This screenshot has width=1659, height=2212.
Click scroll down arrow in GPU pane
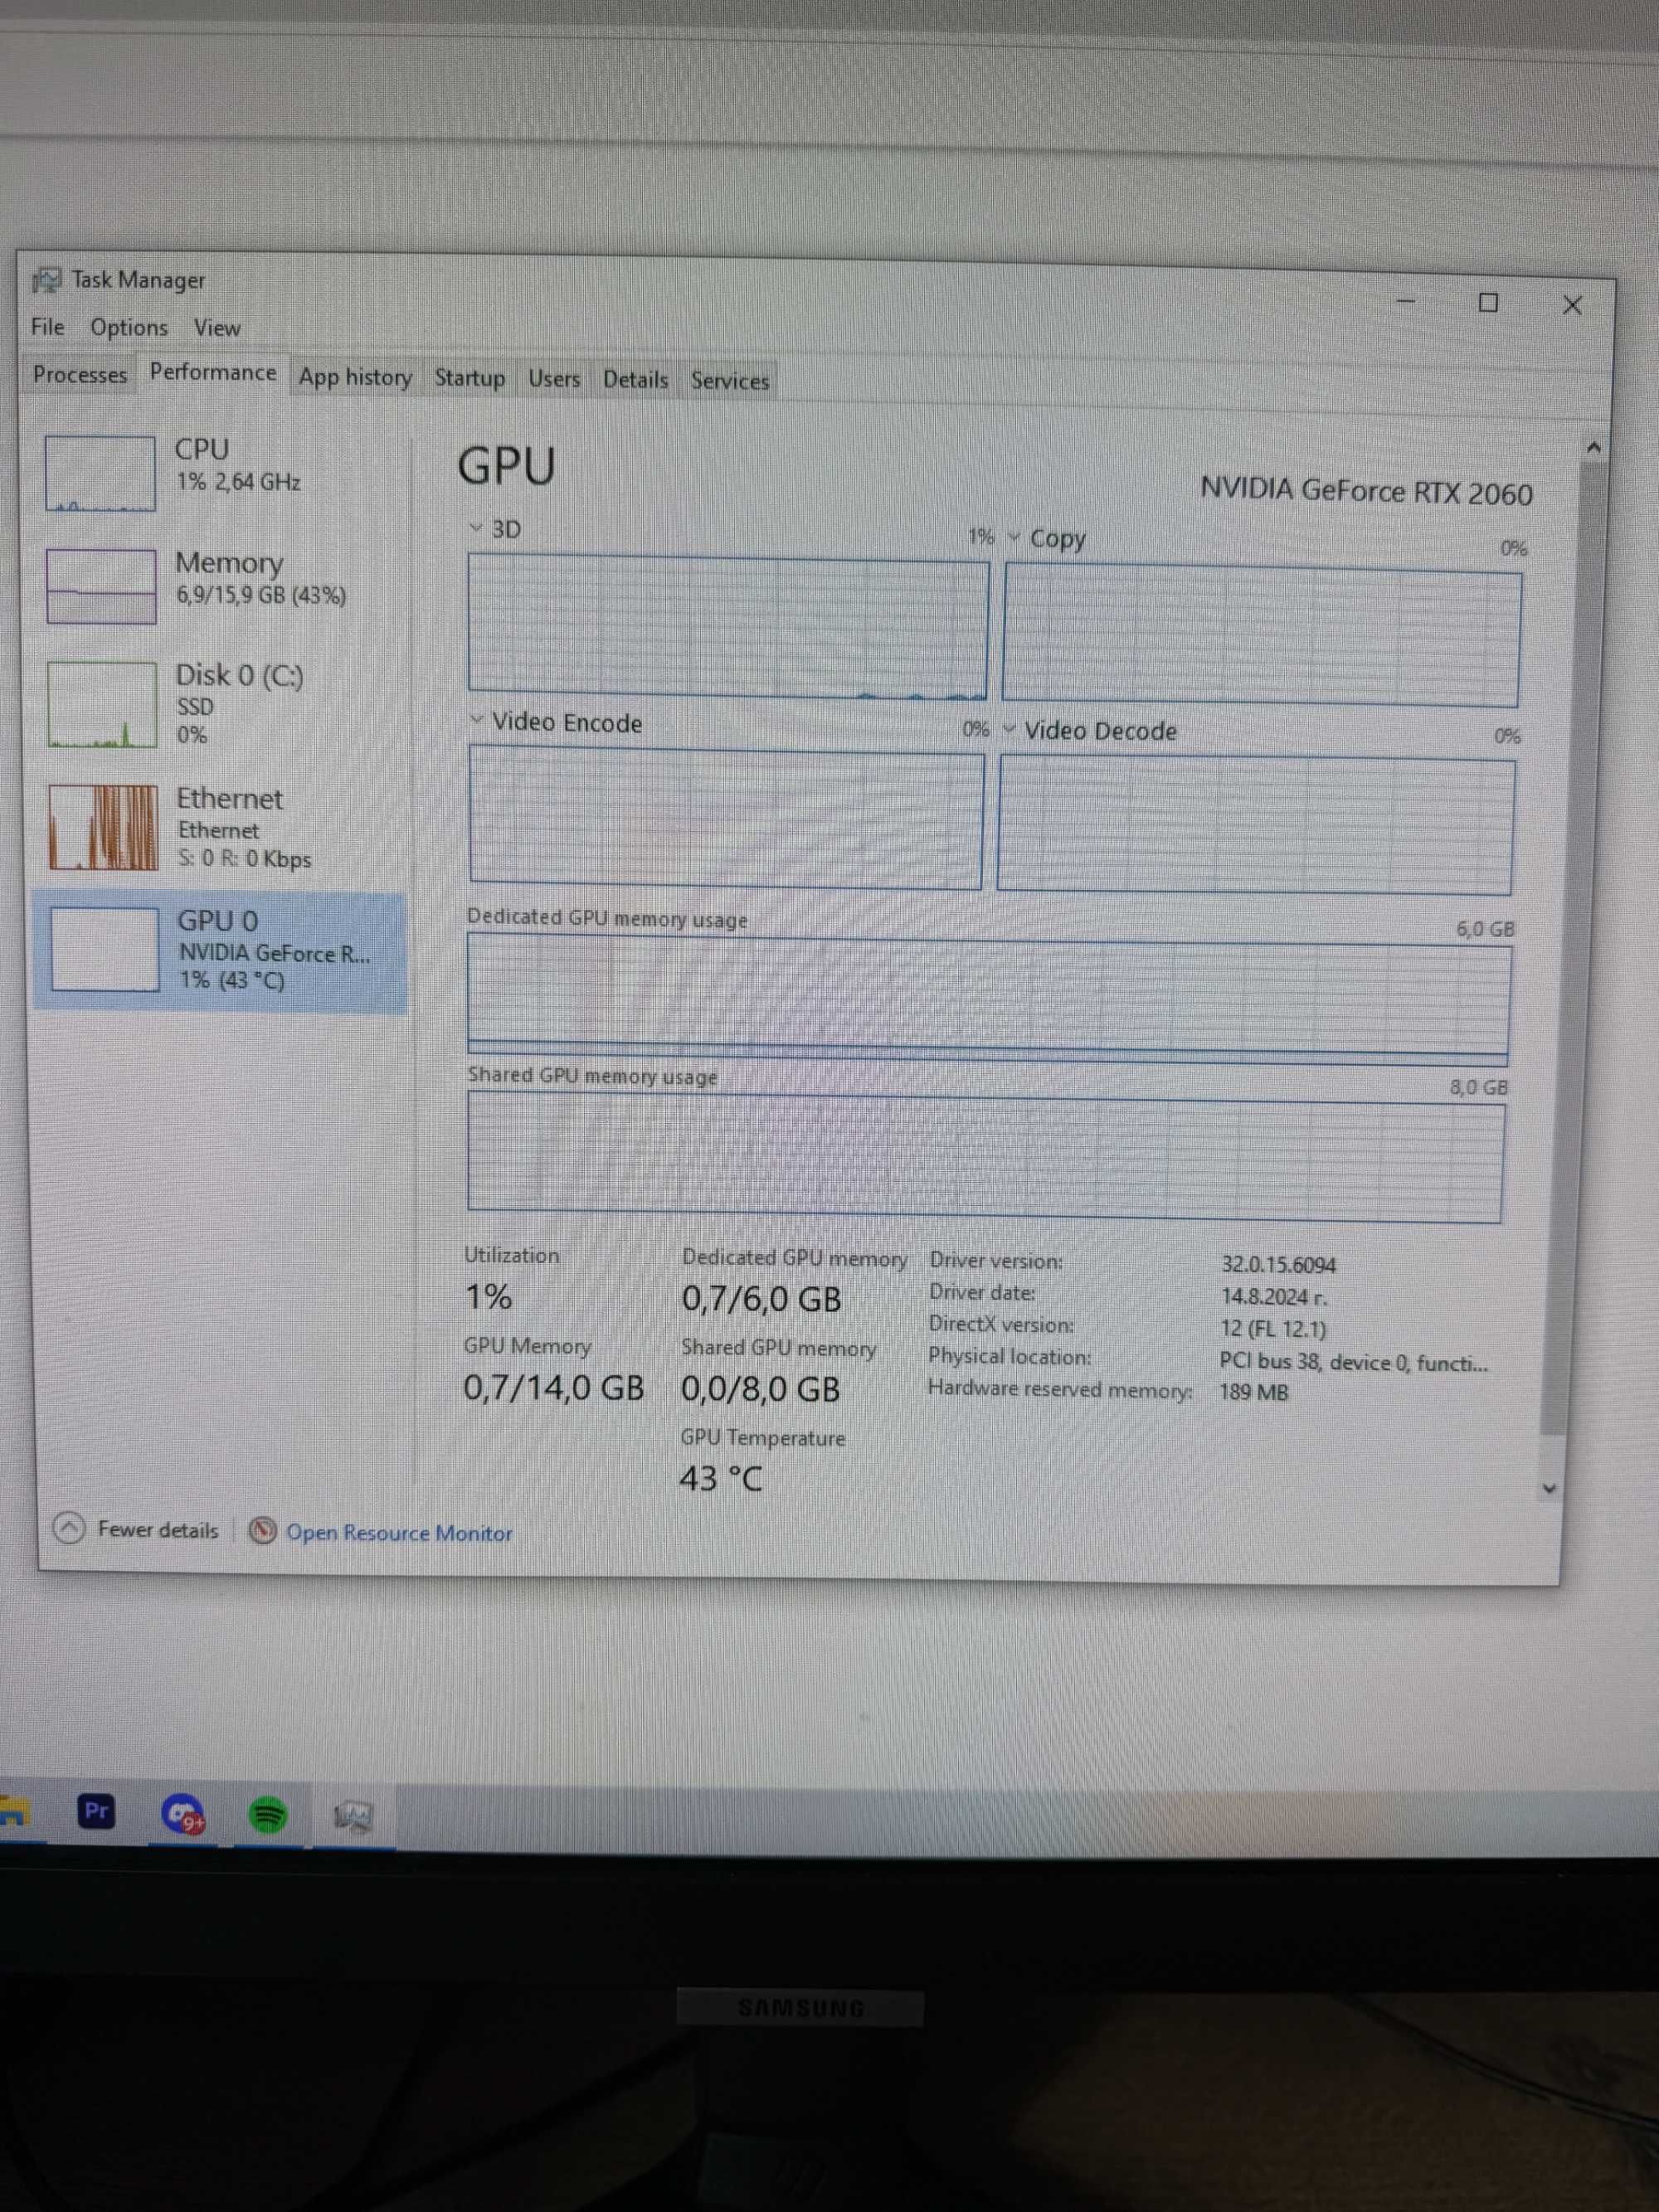(1549, 1489)
